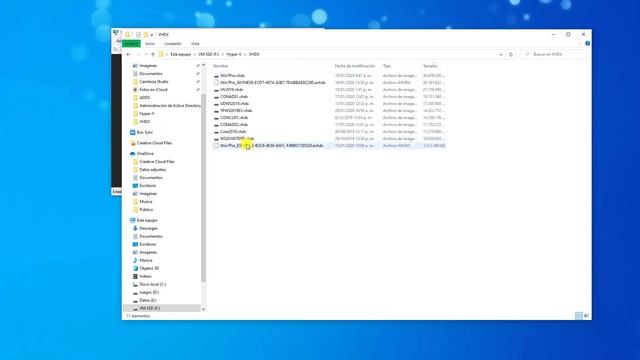Sort by Tamaño column header

coord(430,66)
